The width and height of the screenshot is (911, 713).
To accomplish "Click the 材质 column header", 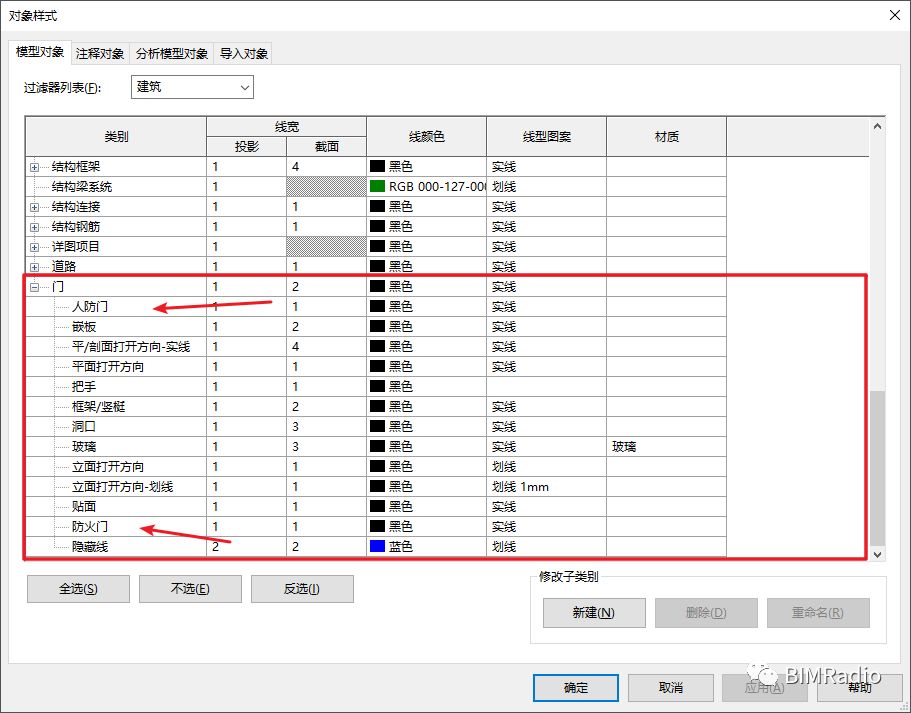I will [x=666, y=137].
